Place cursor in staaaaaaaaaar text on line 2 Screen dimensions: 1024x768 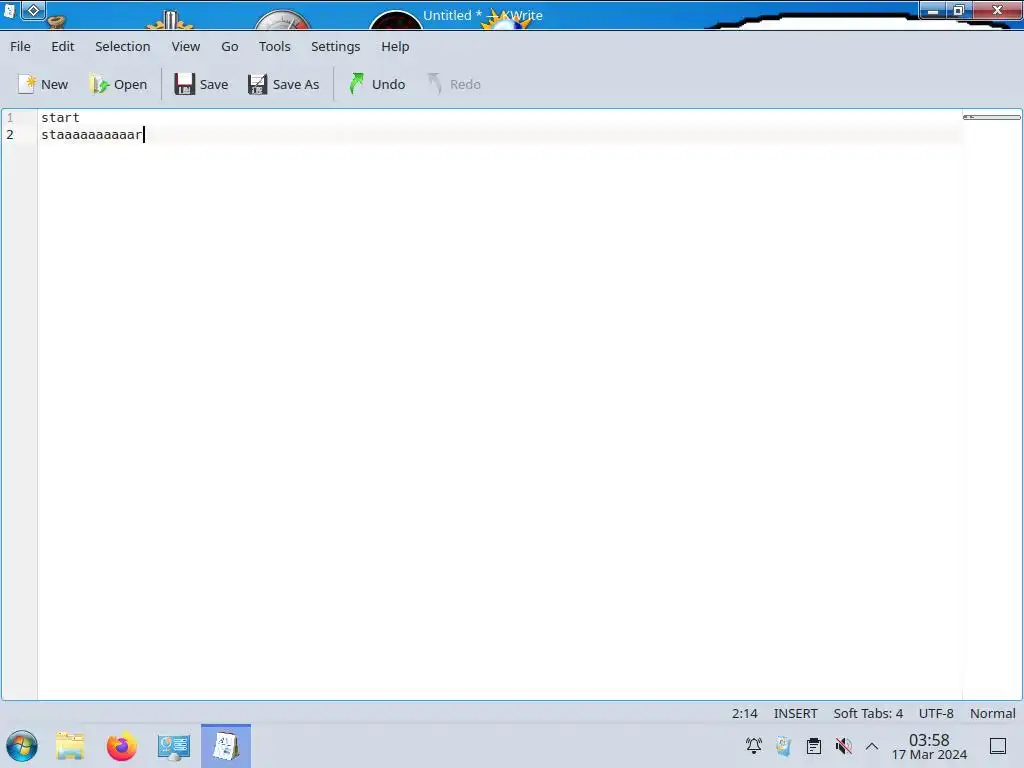pos(91,135)
